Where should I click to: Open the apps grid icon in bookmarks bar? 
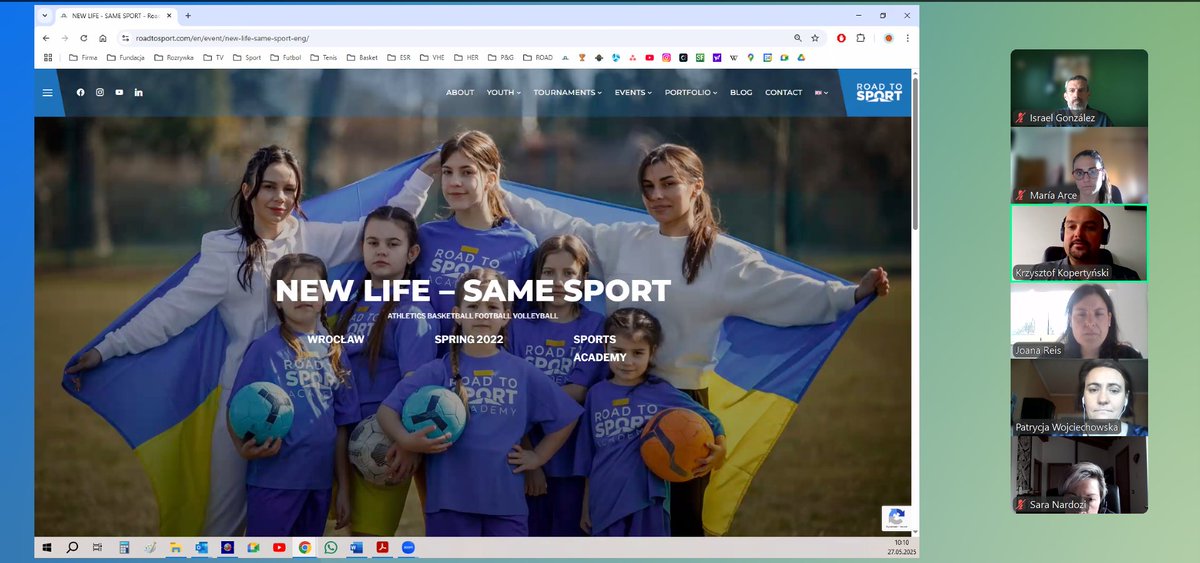coord(47,58)
